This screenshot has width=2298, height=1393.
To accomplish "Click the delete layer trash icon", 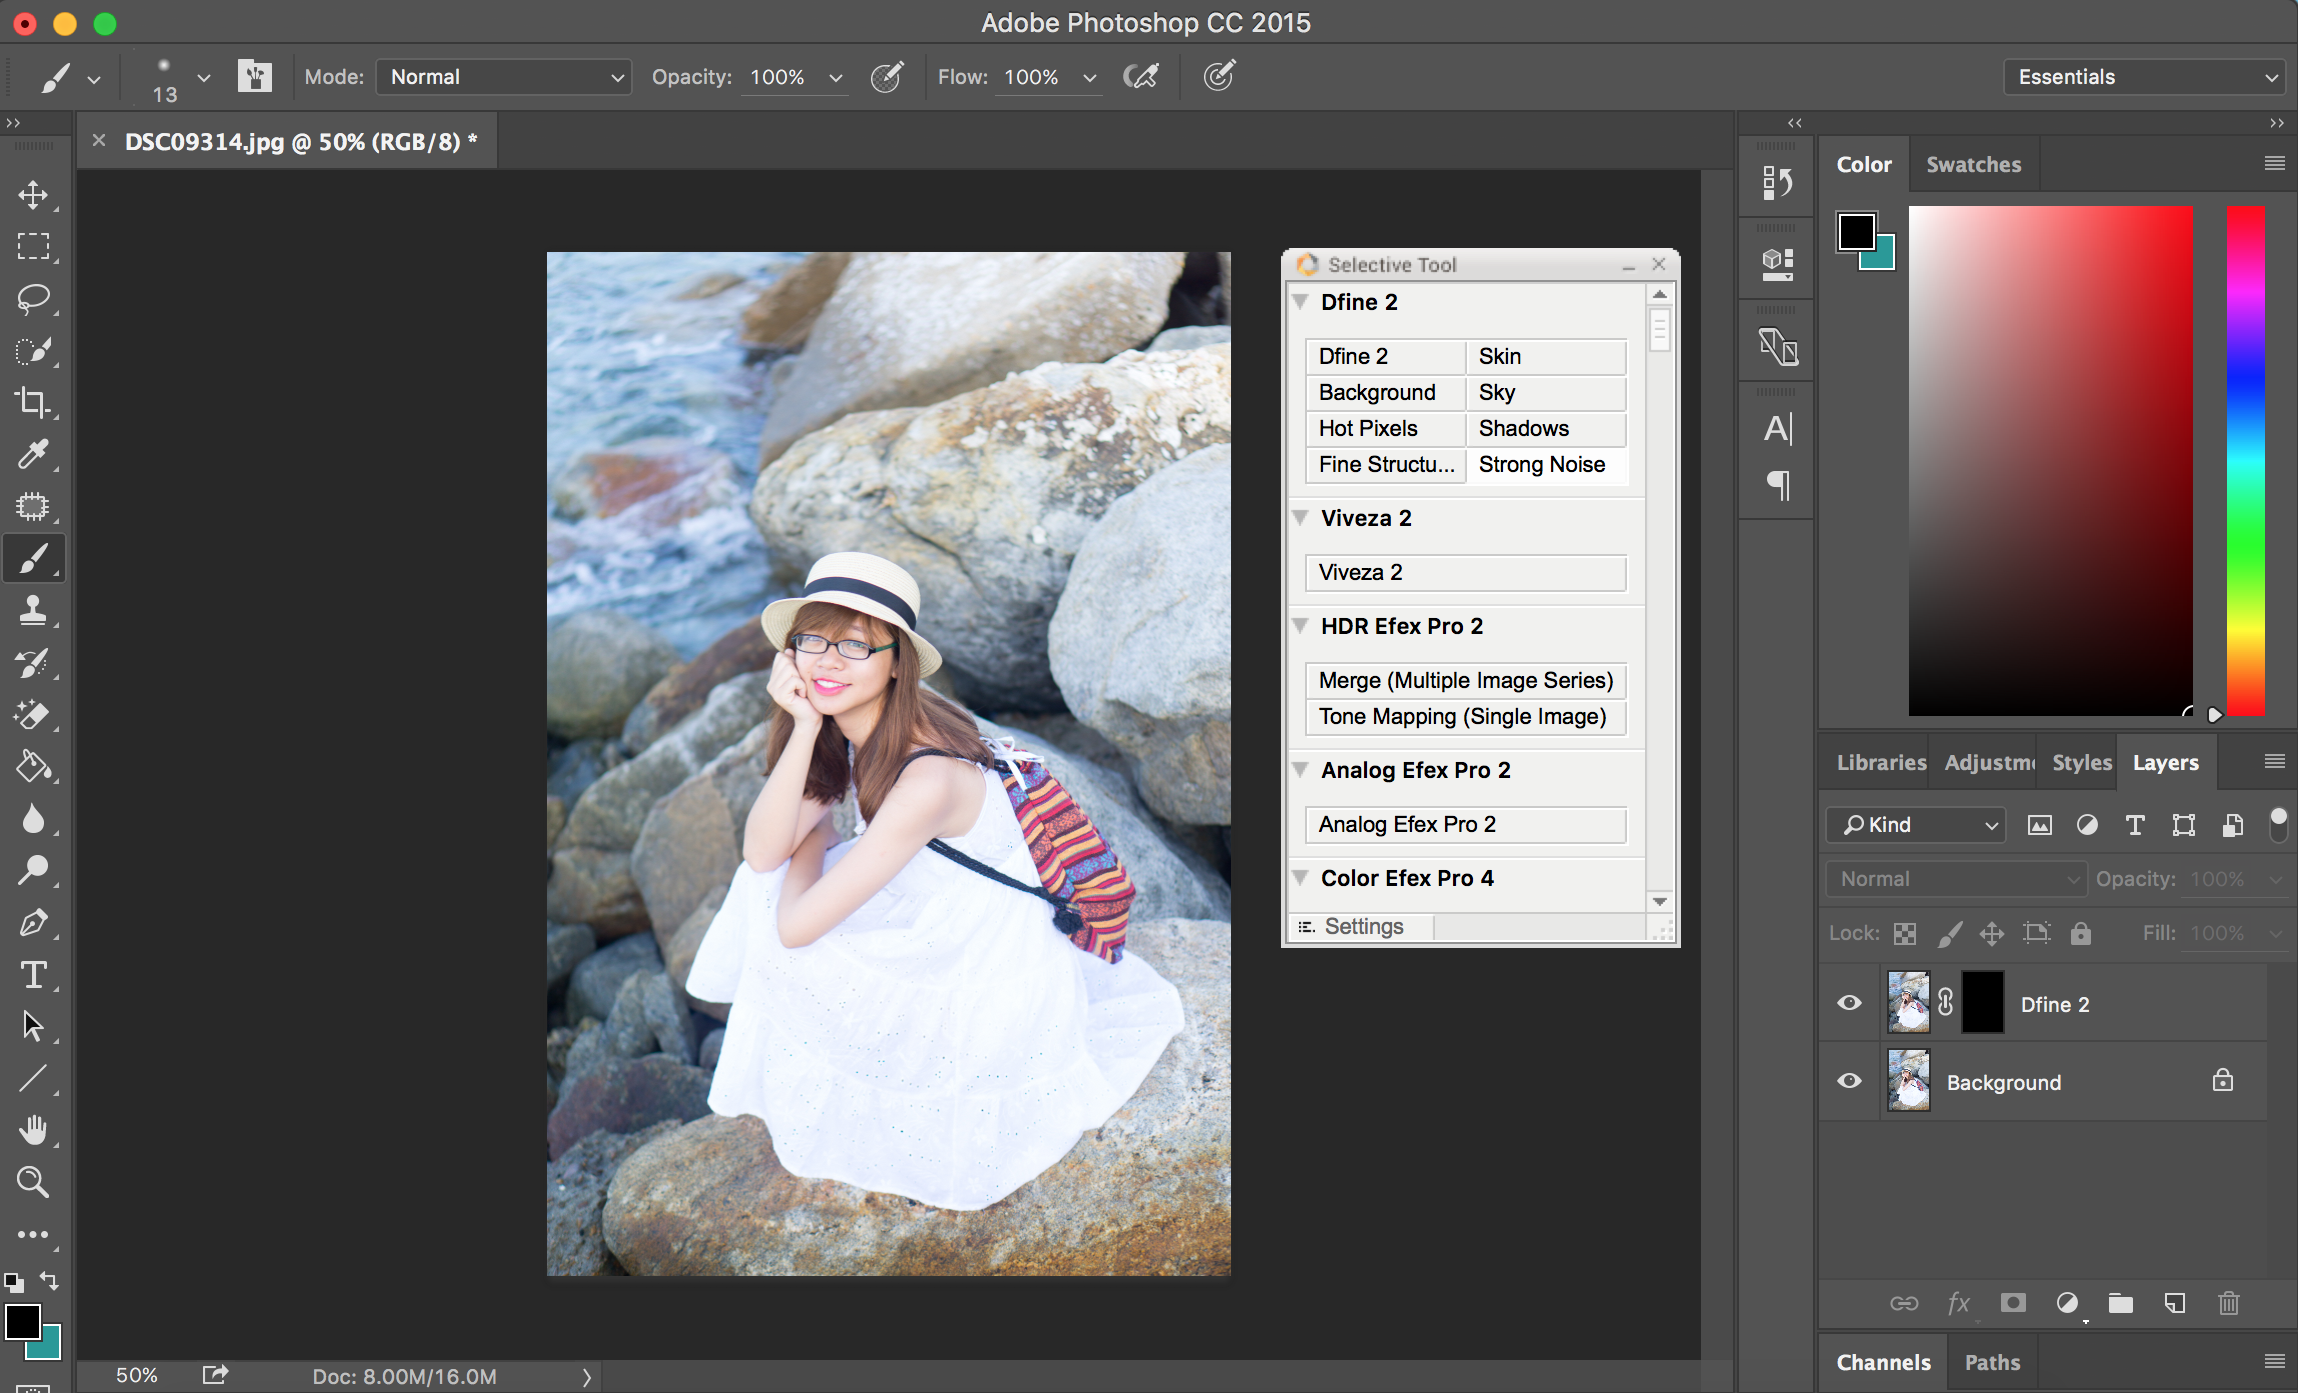I will tap(2228, 1303).
